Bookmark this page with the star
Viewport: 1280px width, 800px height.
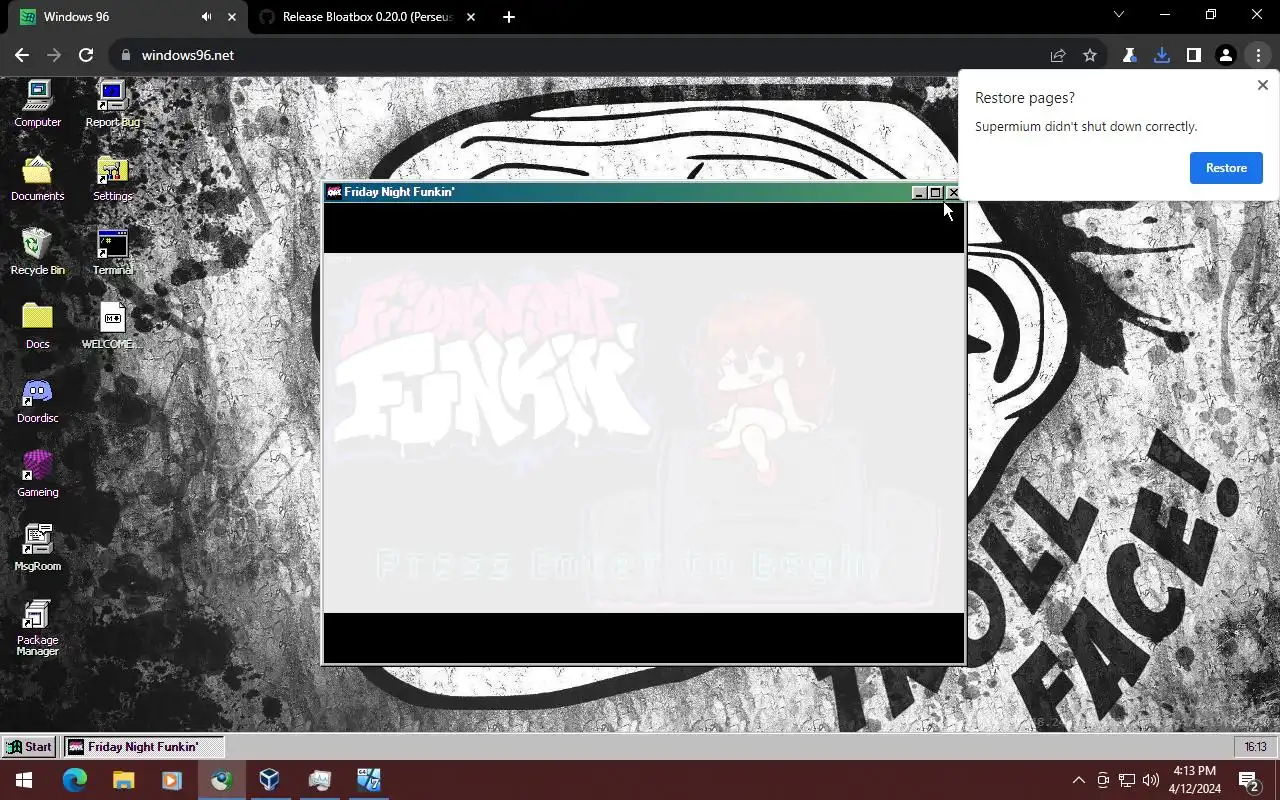[1090, 55]
